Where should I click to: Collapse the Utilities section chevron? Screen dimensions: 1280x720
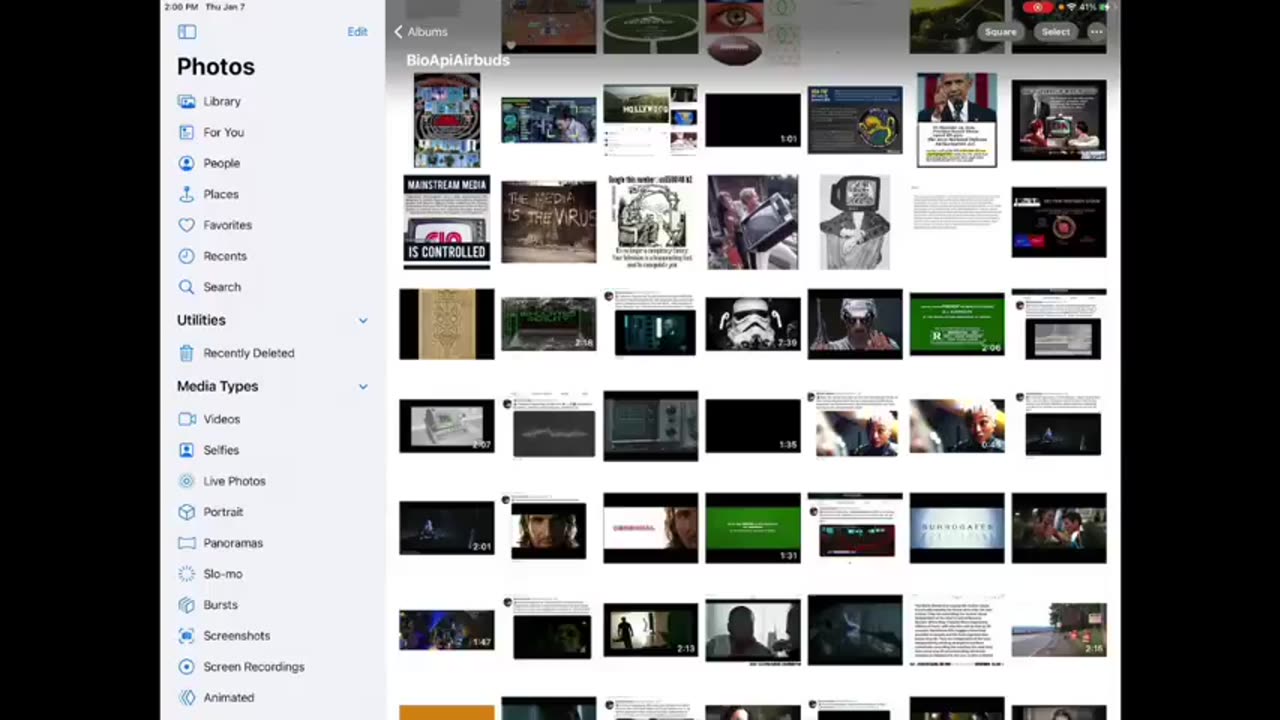click(x=363, y=320)
